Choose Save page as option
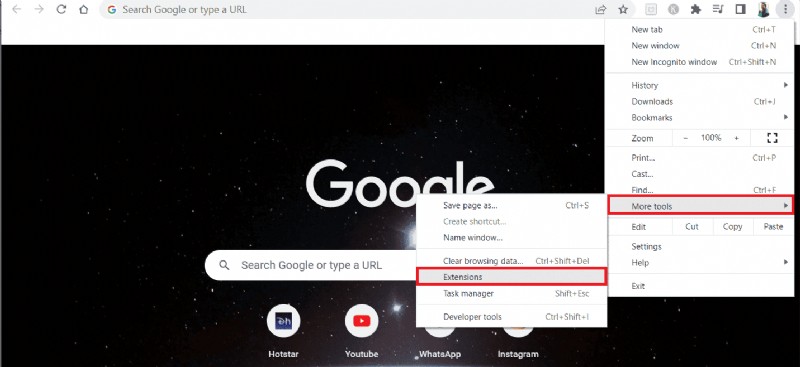 coord(512,206)
